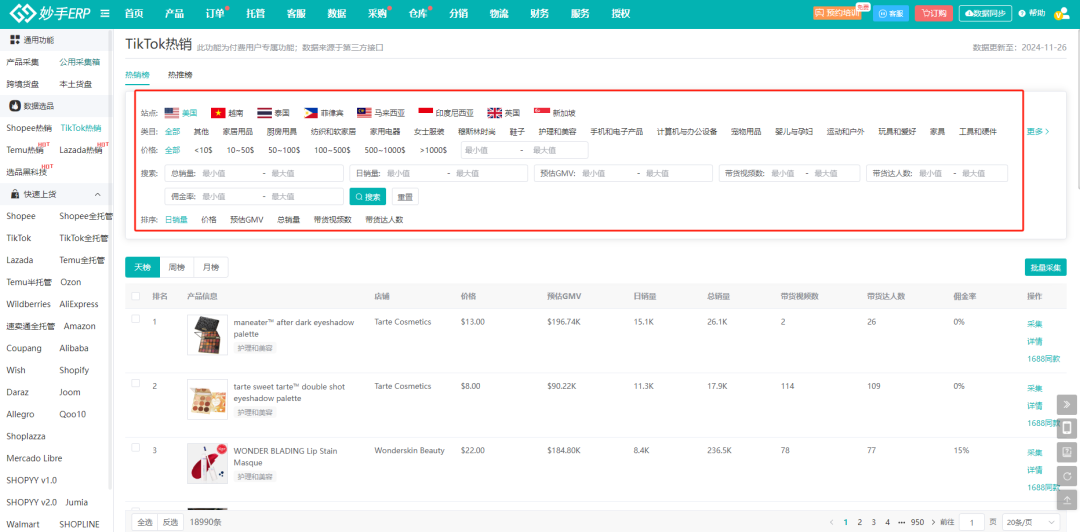
Task: Click the floating mobile phone icon
Action: pyautogui.click(x=1066, y=428)
